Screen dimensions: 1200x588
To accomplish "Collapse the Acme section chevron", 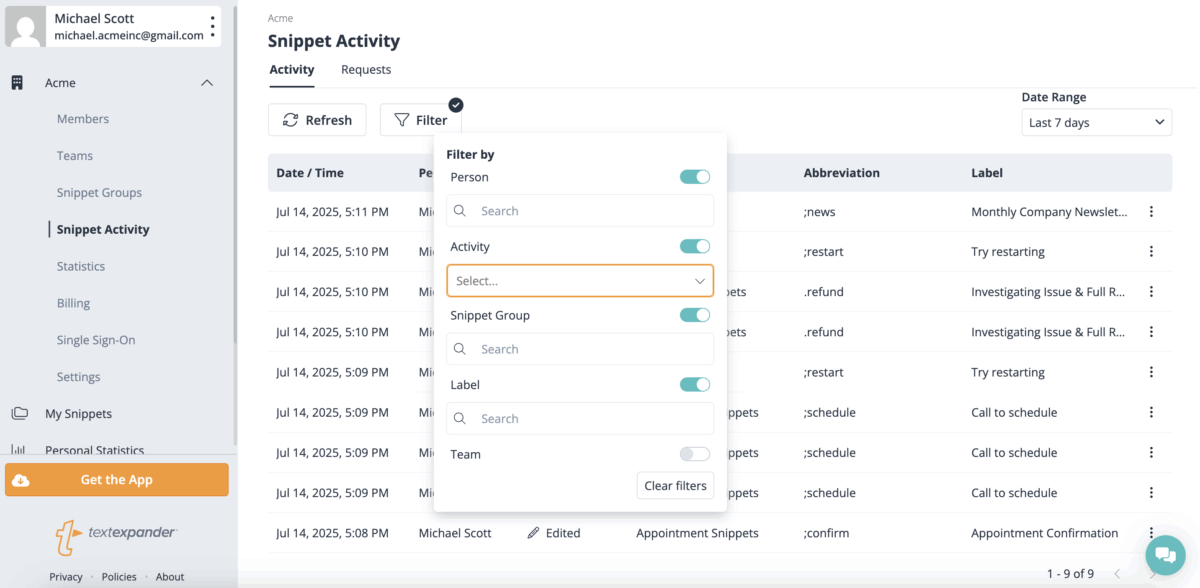I will [x=207, y=83].
